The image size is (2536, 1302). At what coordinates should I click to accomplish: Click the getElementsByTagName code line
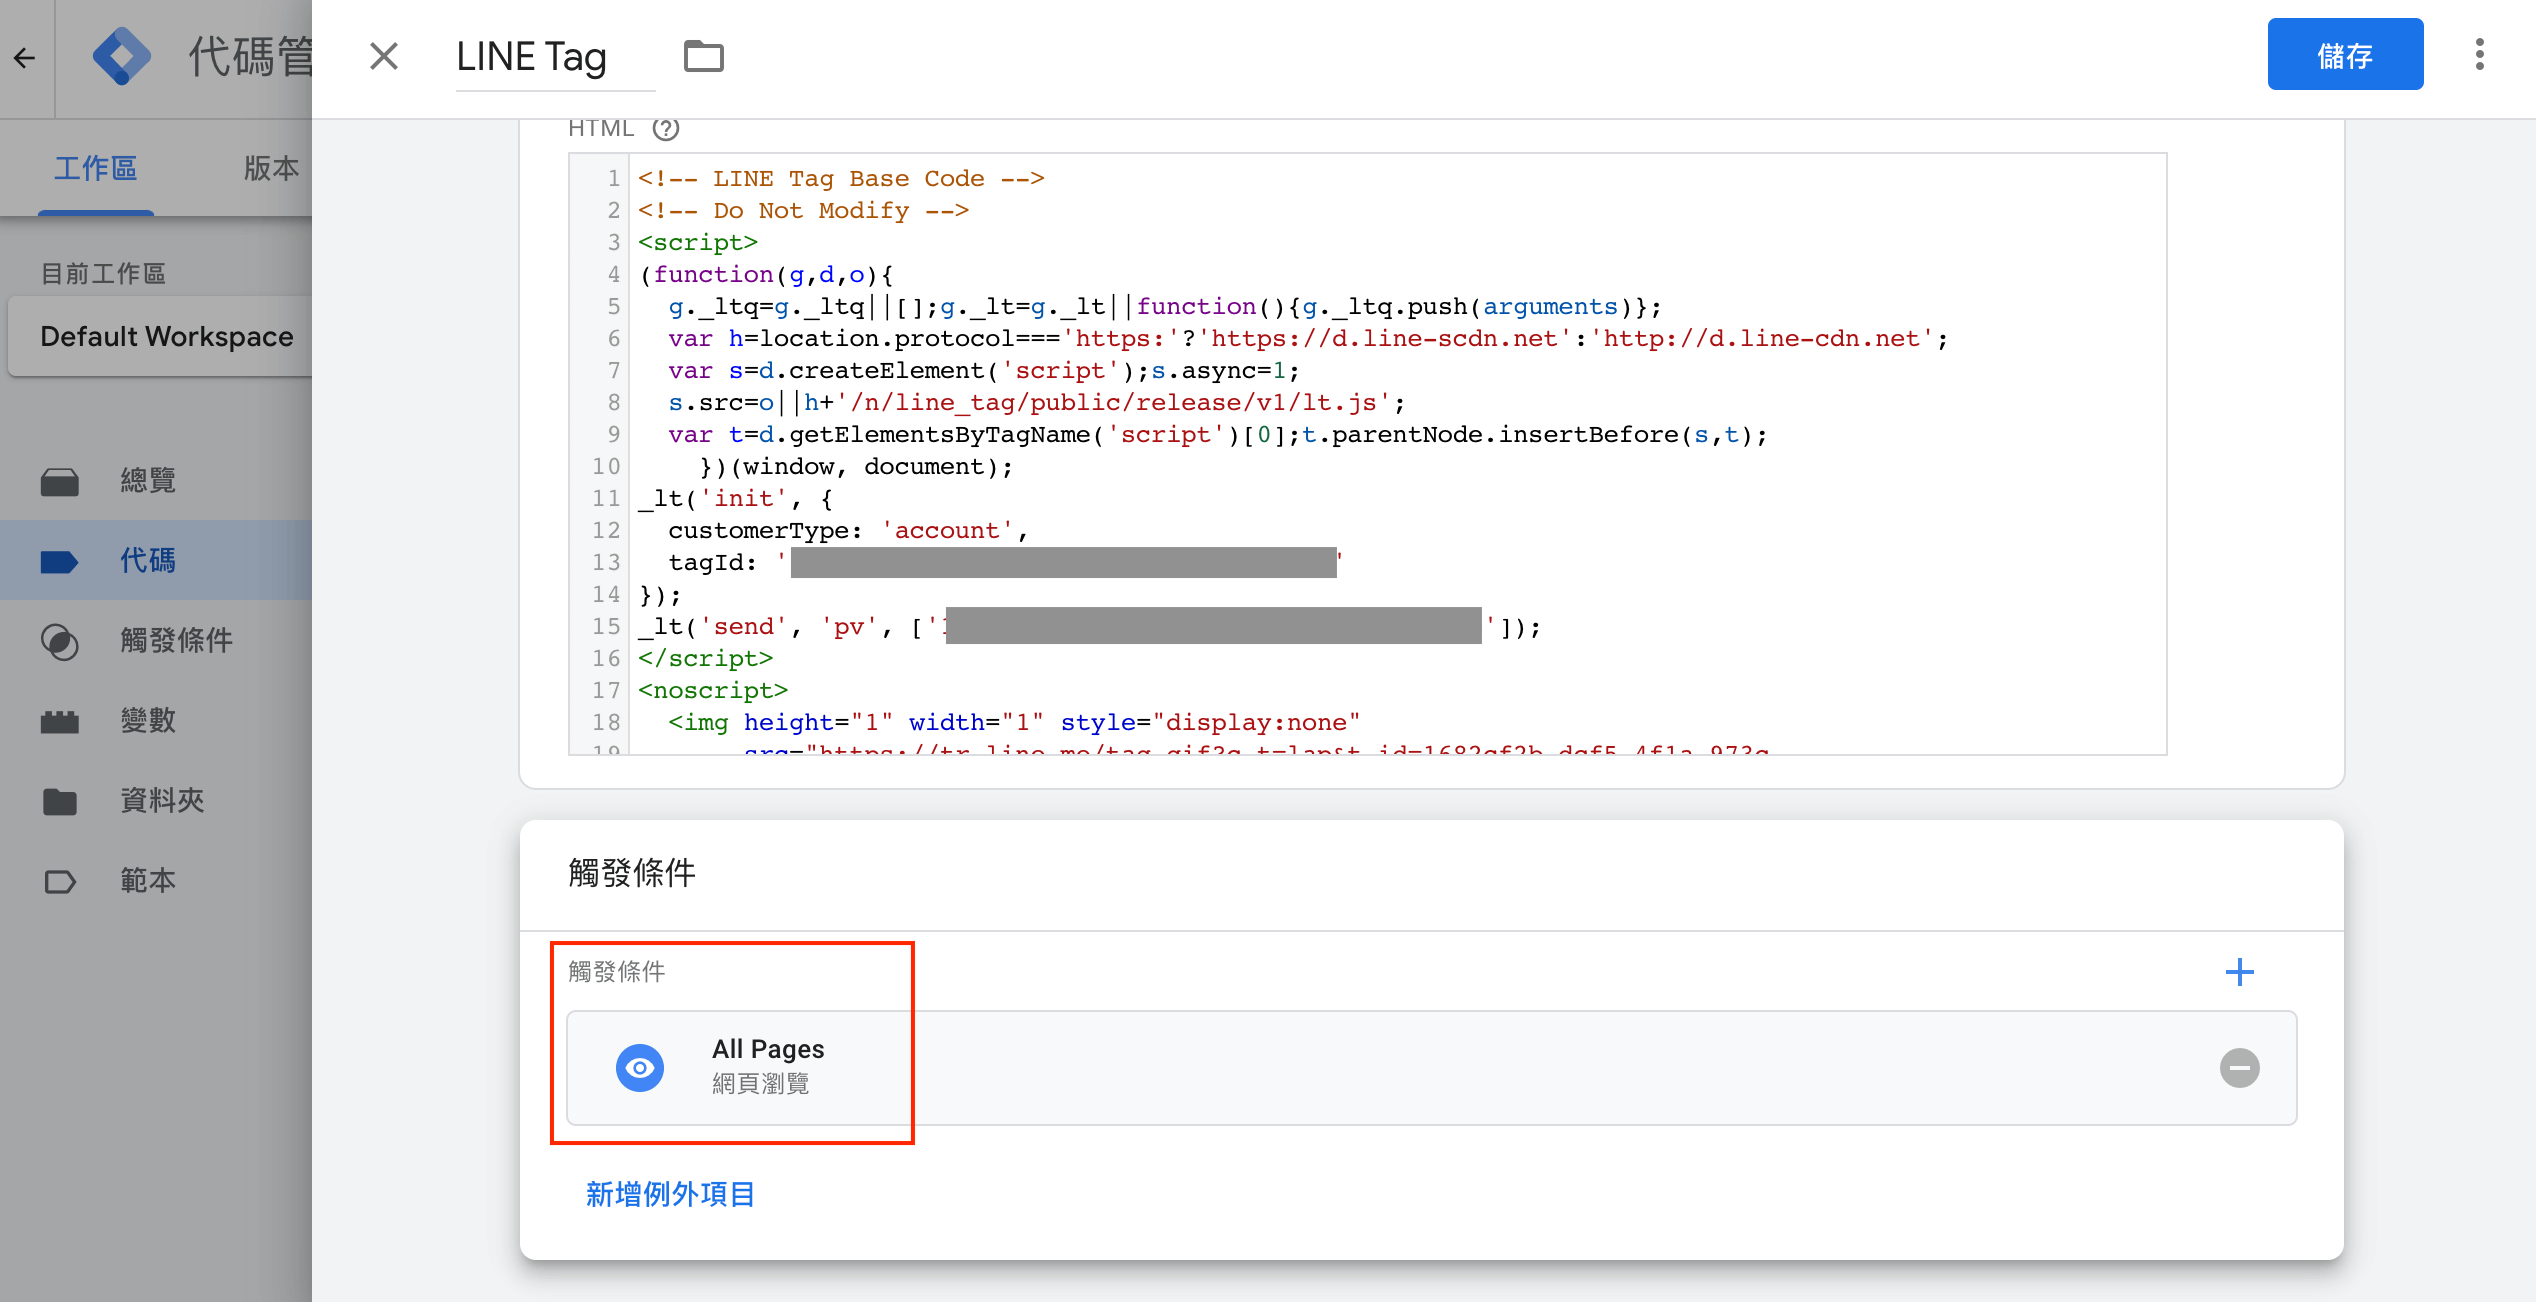tap(1218, 435)
